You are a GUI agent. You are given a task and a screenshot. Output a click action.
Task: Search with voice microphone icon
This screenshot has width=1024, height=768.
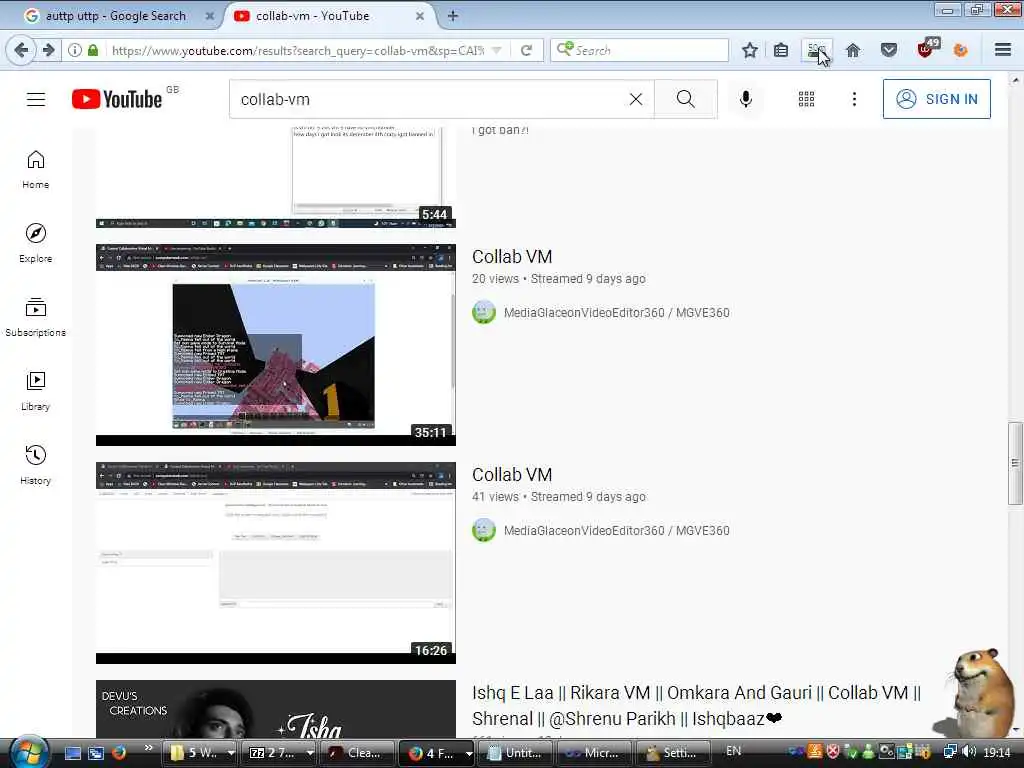tap(745, 99)
